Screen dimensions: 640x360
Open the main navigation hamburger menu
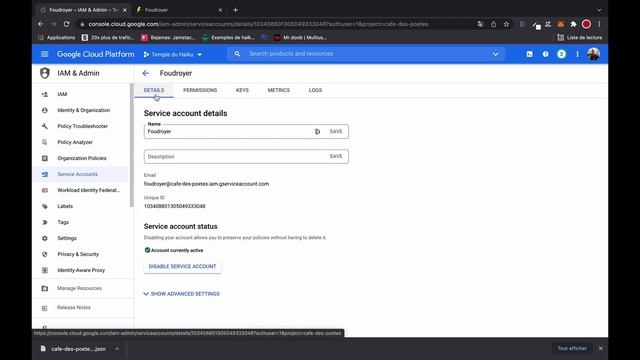pyautogui.click(x=44, y=54)
